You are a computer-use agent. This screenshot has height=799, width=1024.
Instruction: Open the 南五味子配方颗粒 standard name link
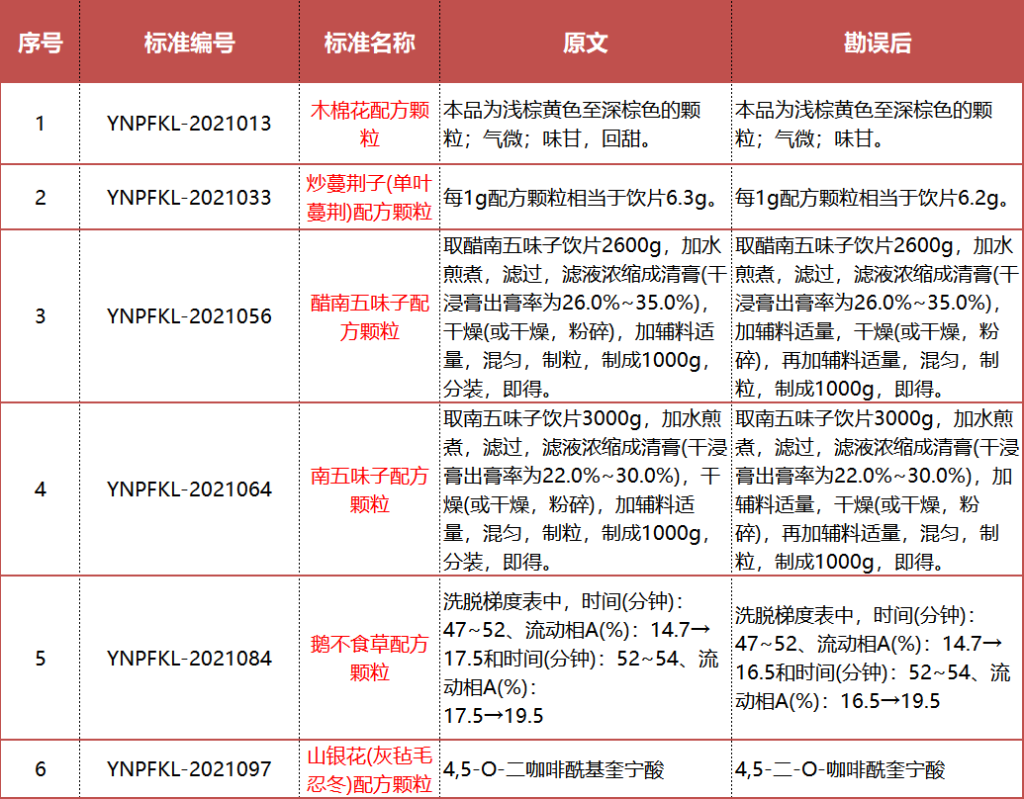pos(369,489)
